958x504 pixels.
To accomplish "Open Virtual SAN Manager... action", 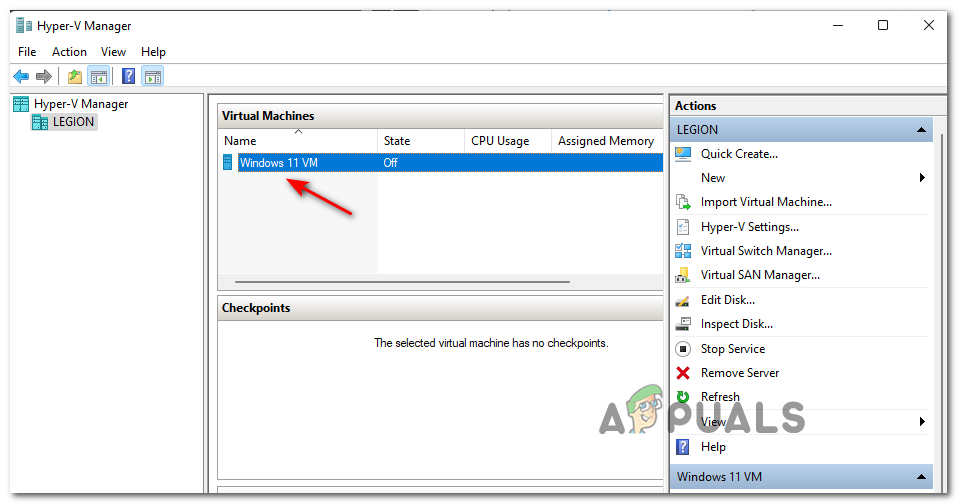I will (760, 276).
